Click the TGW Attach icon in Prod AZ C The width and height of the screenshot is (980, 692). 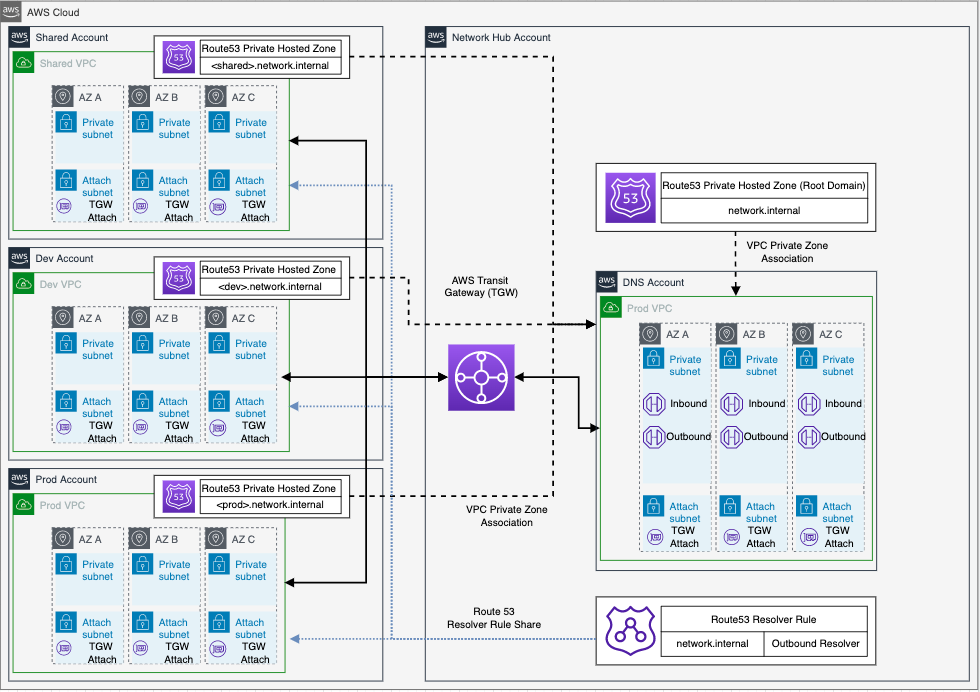pyautogui.click(x=218, y=648)
